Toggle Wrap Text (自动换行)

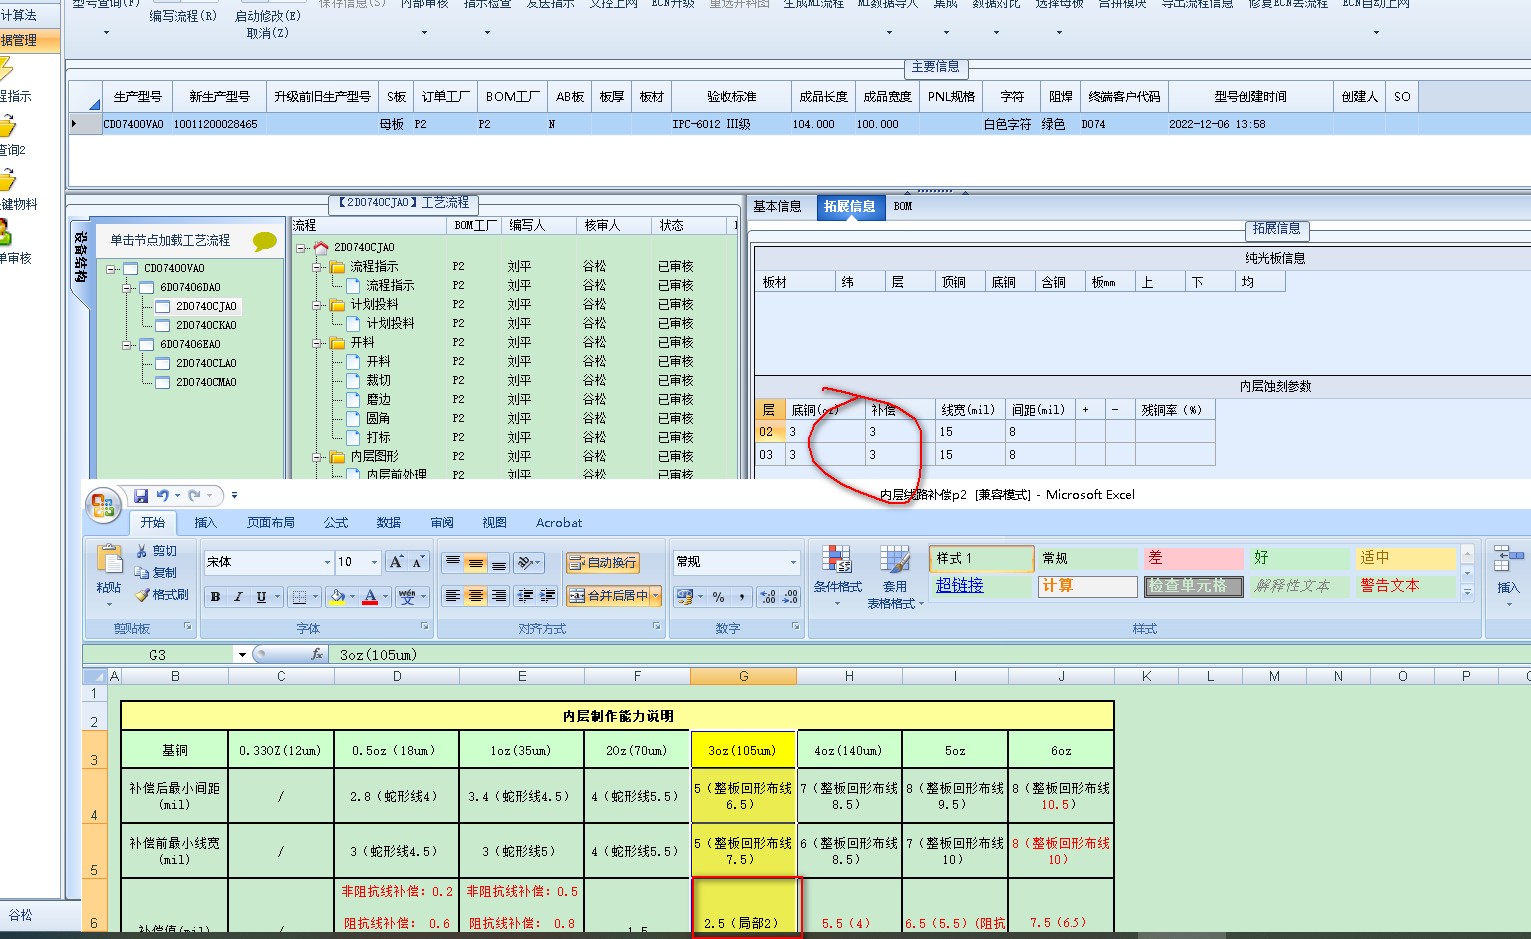(603, 562)
